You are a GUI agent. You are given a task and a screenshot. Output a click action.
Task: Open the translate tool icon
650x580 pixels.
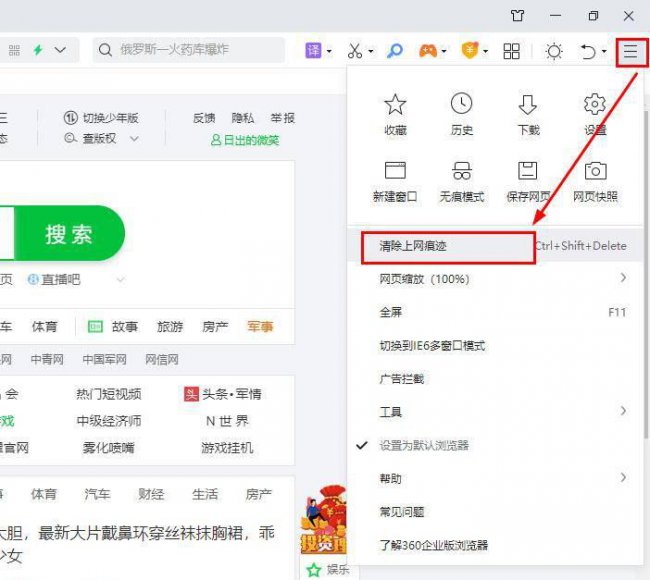pyautogui.click(x=313, y=51)
